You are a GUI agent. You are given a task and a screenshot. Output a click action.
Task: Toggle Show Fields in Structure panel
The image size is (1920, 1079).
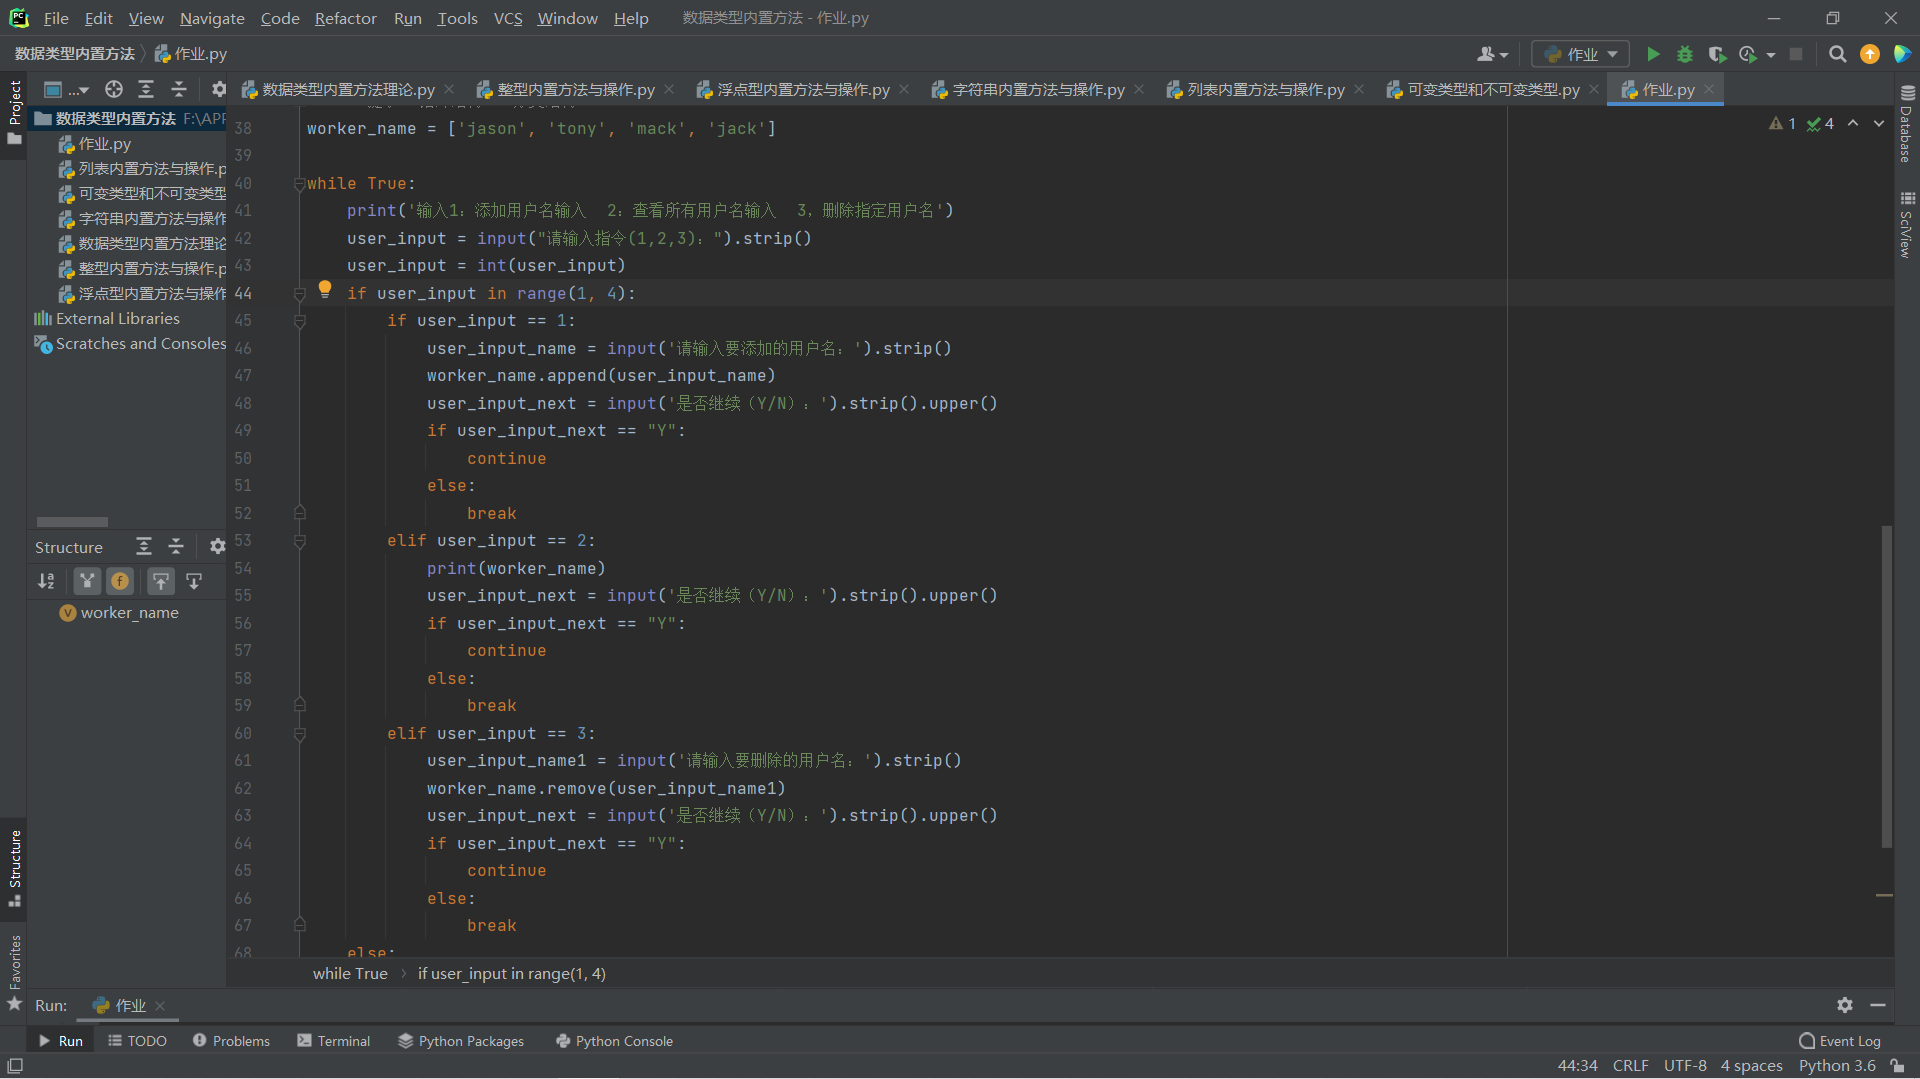(120, 581)
